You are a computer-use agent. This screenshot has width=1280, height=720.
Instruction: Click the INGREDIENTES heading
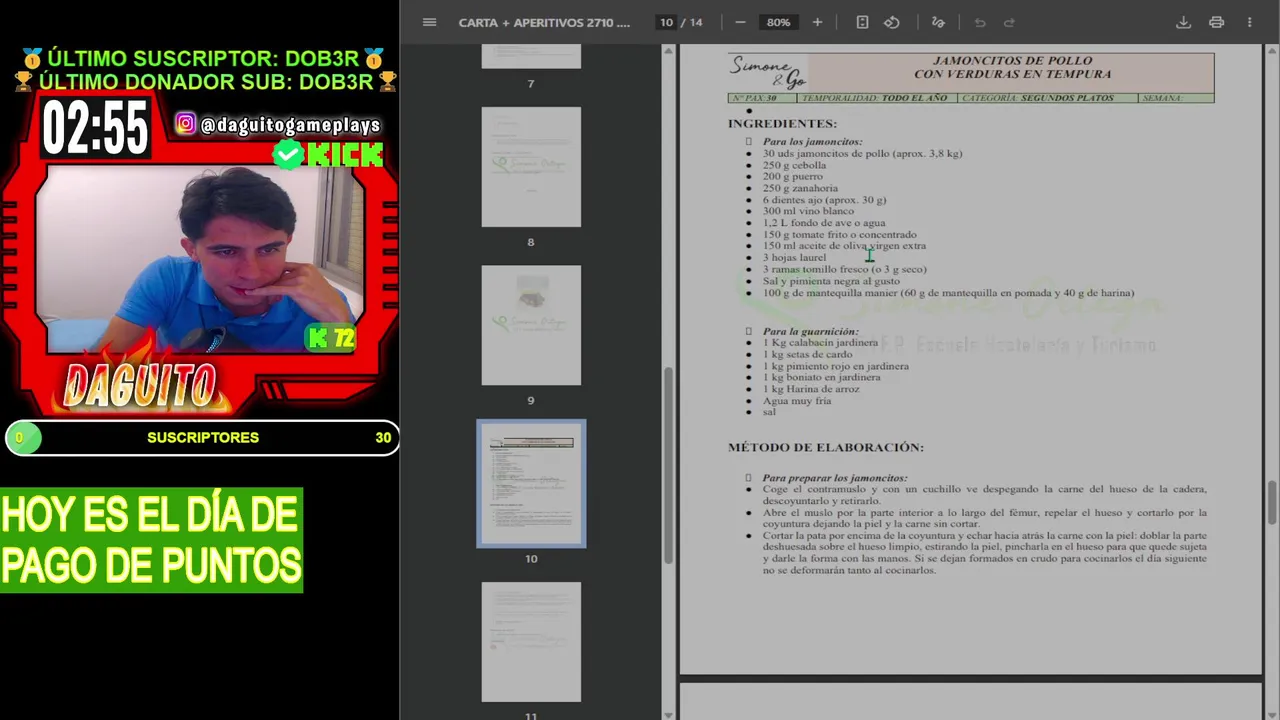pyautogui.click(x=782, y=124)
